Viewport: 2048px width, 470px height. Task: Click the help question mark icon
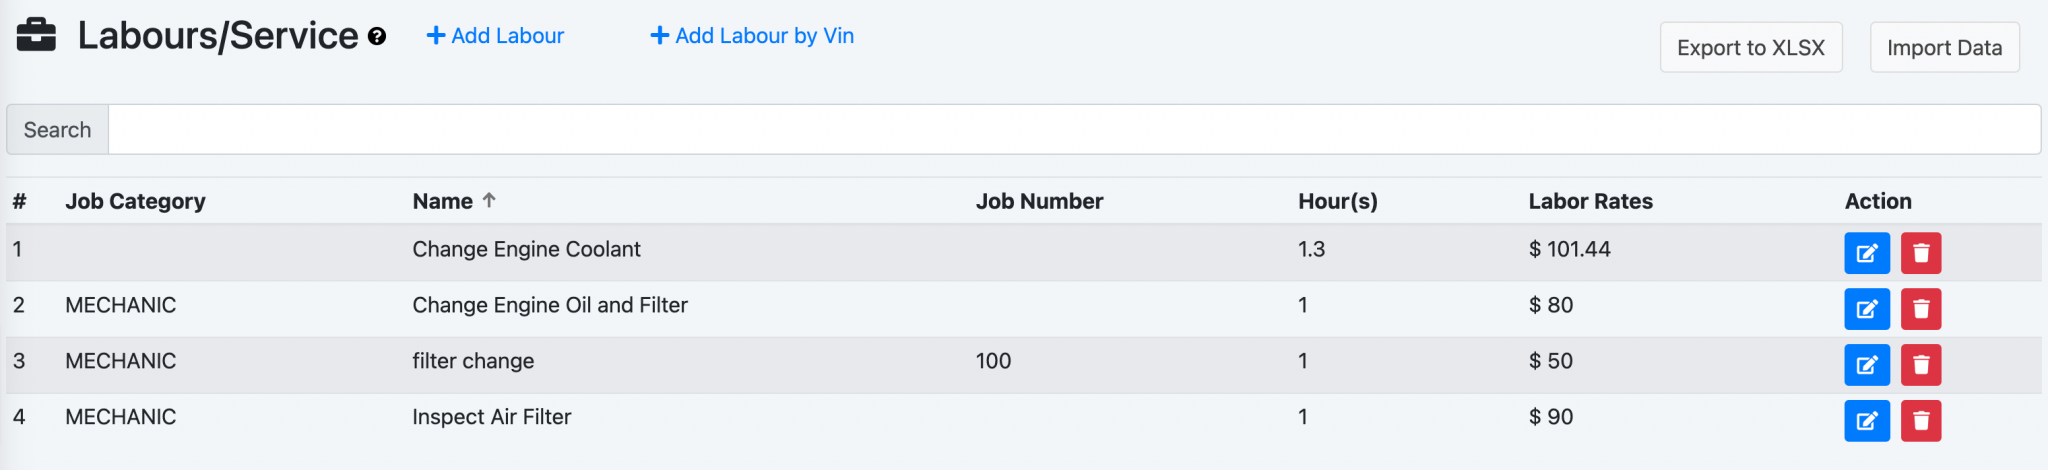click(377, 37)
